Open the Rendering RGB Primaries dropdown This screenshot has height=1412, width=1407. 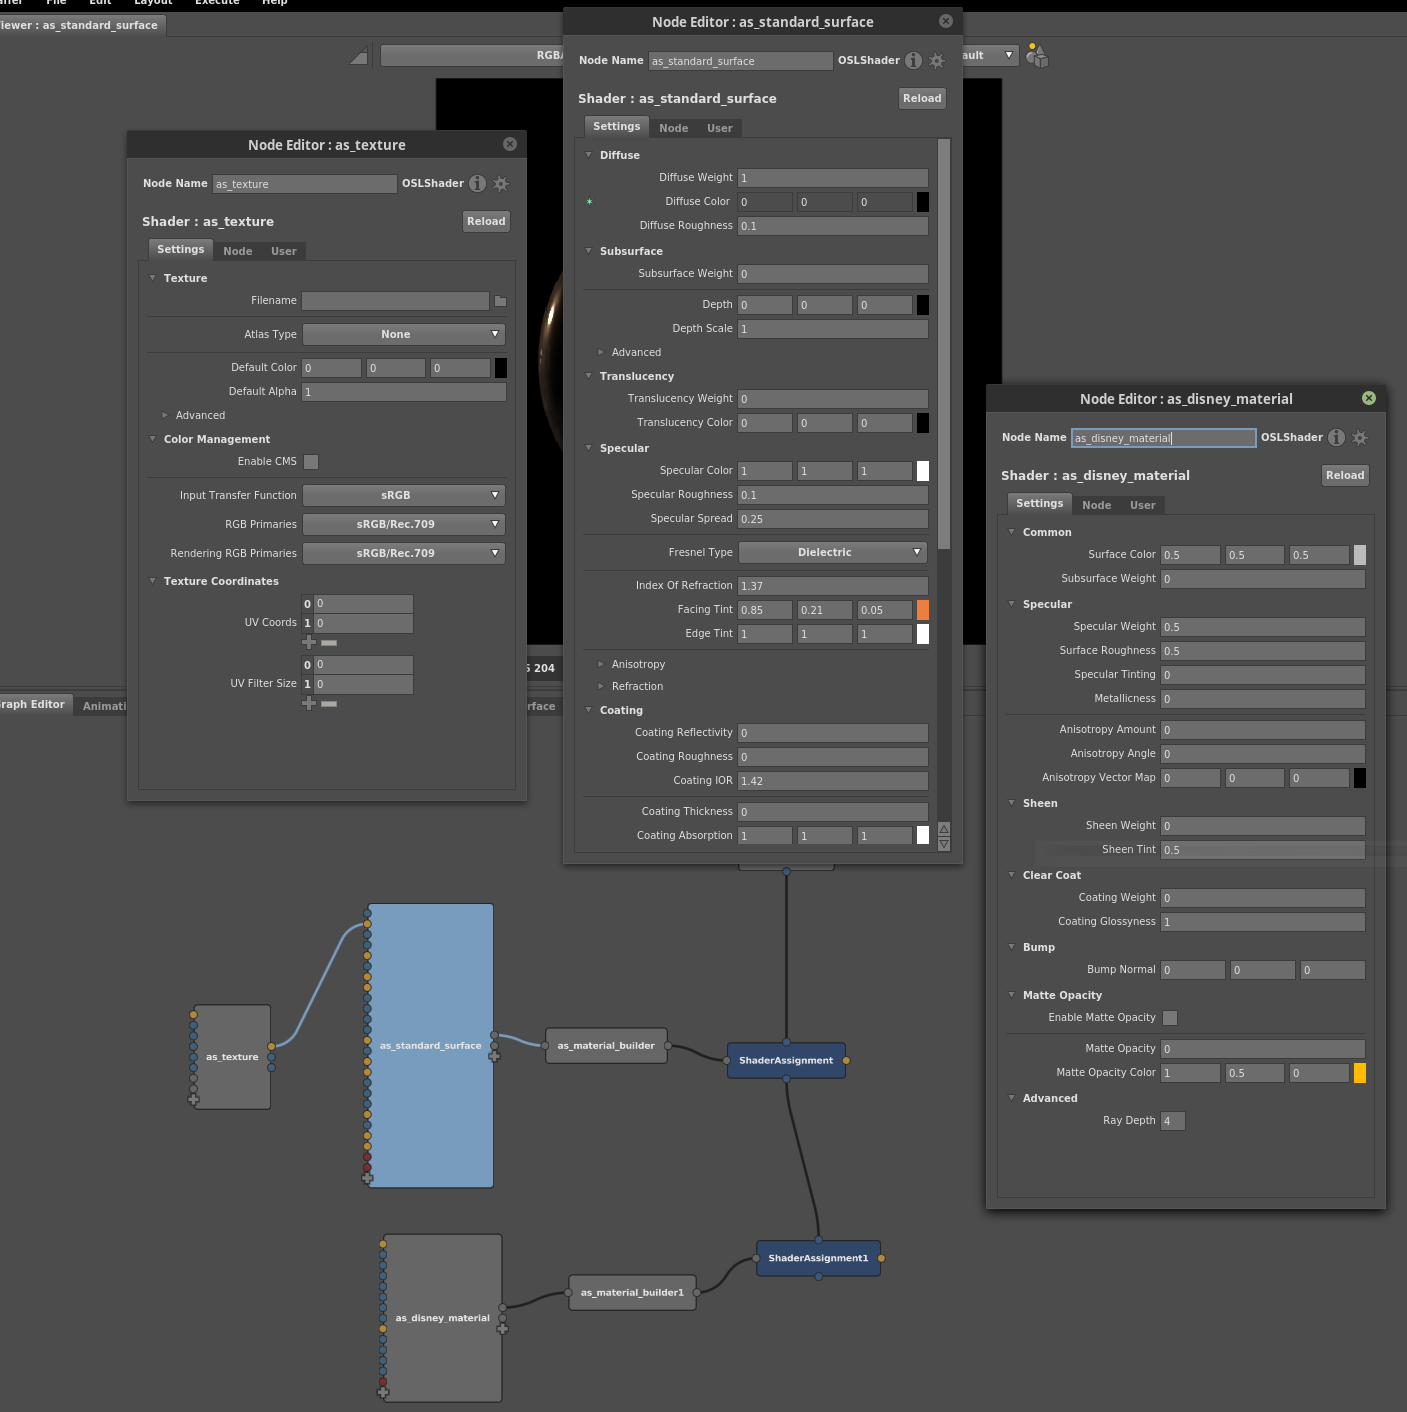point(404,553)
